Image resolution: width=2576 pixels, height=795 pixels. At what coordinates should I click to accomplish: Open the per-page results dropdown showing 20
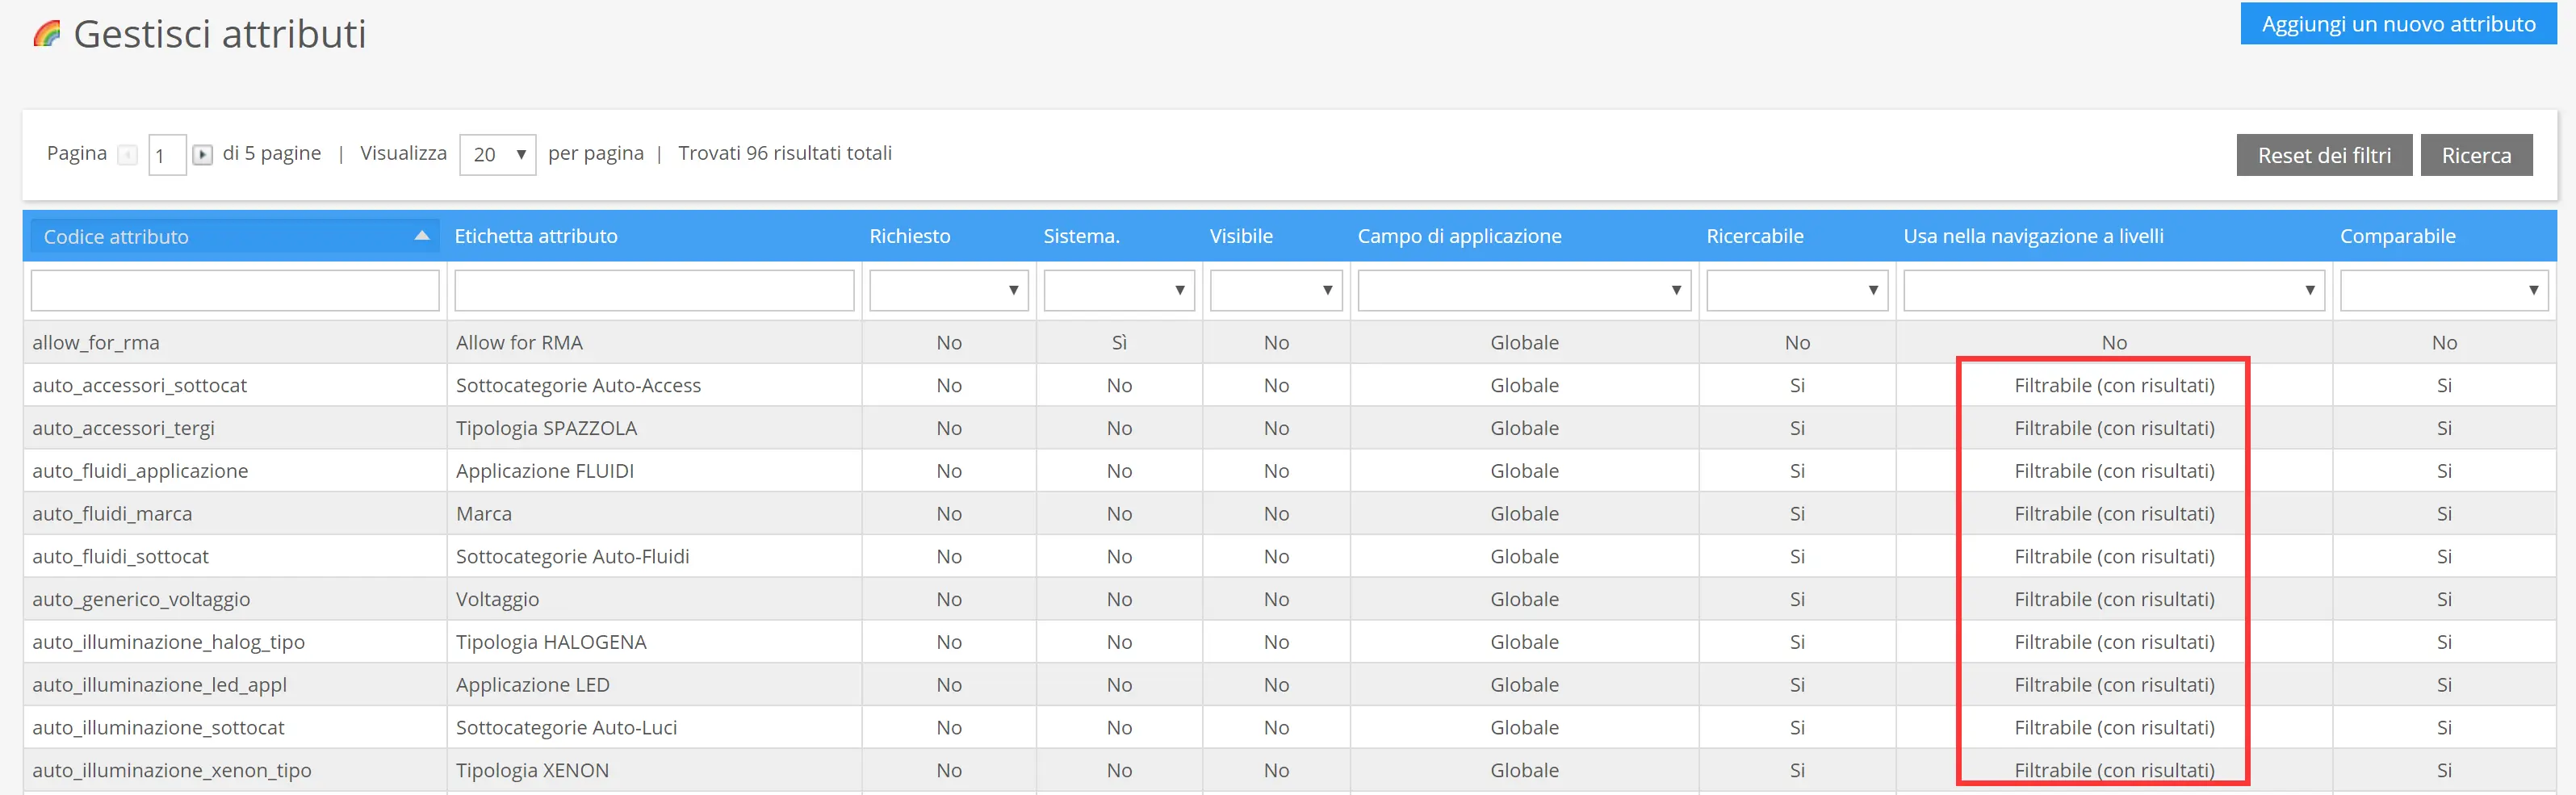497,155
